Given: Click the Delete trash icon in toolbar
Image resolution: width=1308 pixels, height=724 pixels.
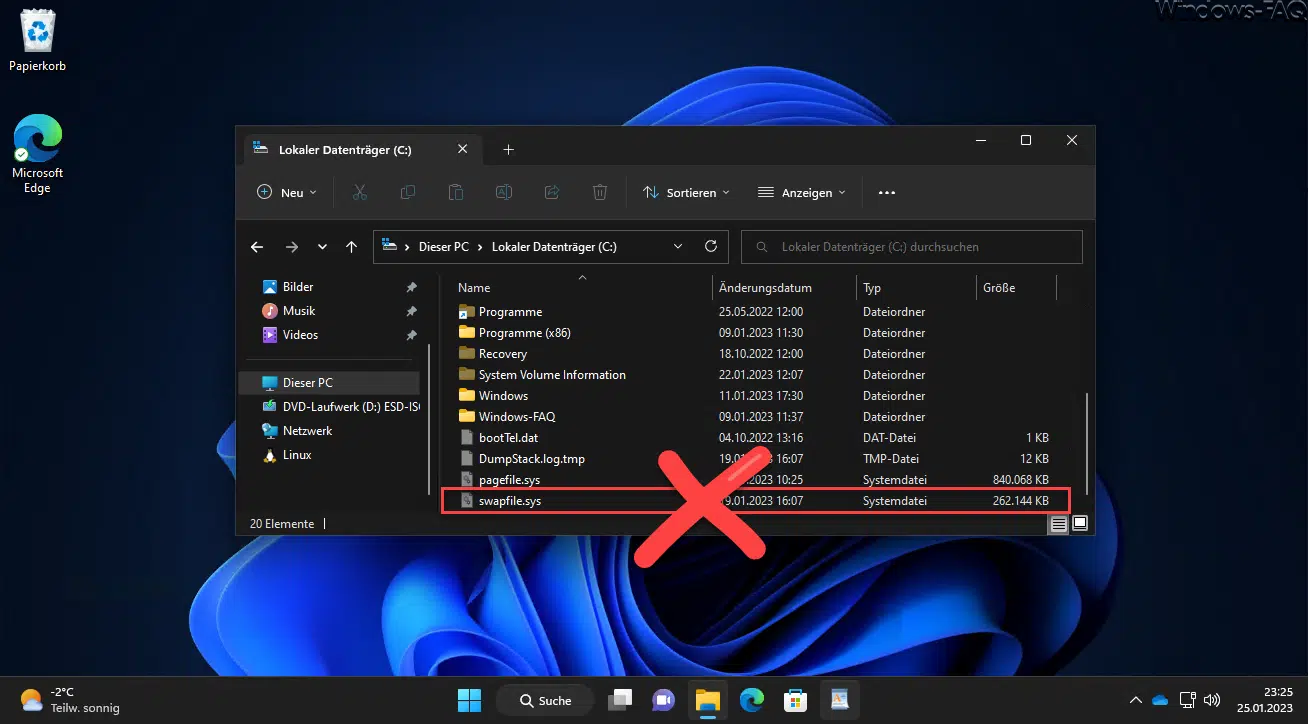Looking at the screenshot, I should pos(600,192).
